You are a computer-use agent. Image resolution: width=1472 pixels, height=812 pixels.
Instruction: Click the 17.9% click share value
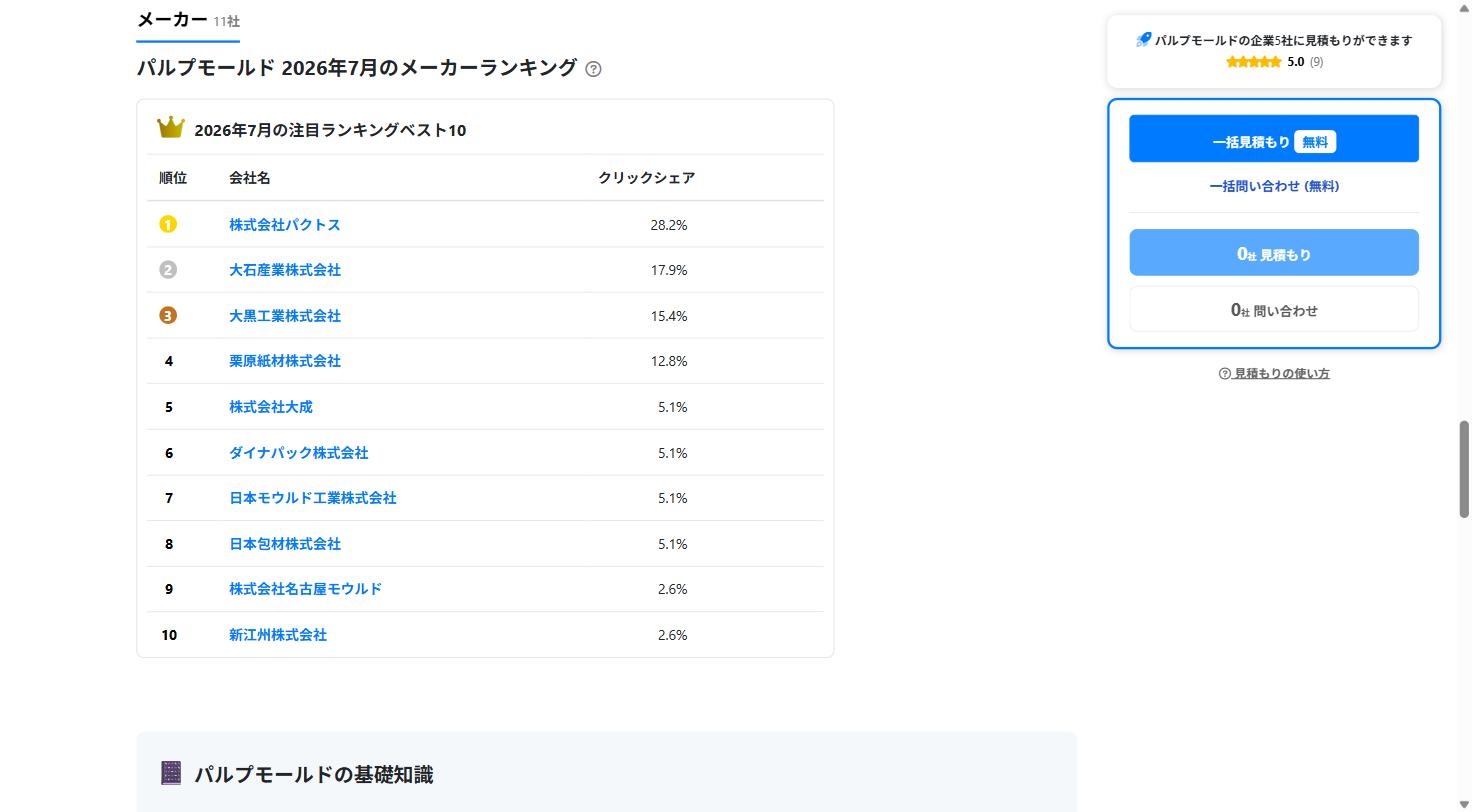(669, 270)
